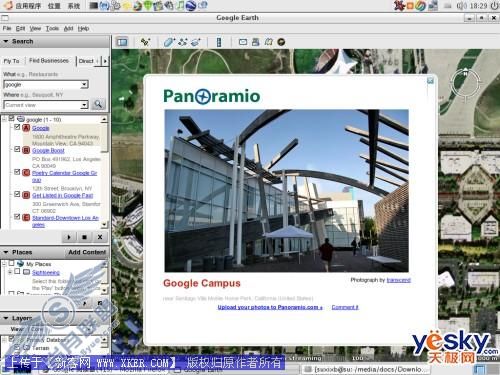The image size is (500, 375).
Task: Click the Add Polygon toolbar icon
Action: [169, 42]
